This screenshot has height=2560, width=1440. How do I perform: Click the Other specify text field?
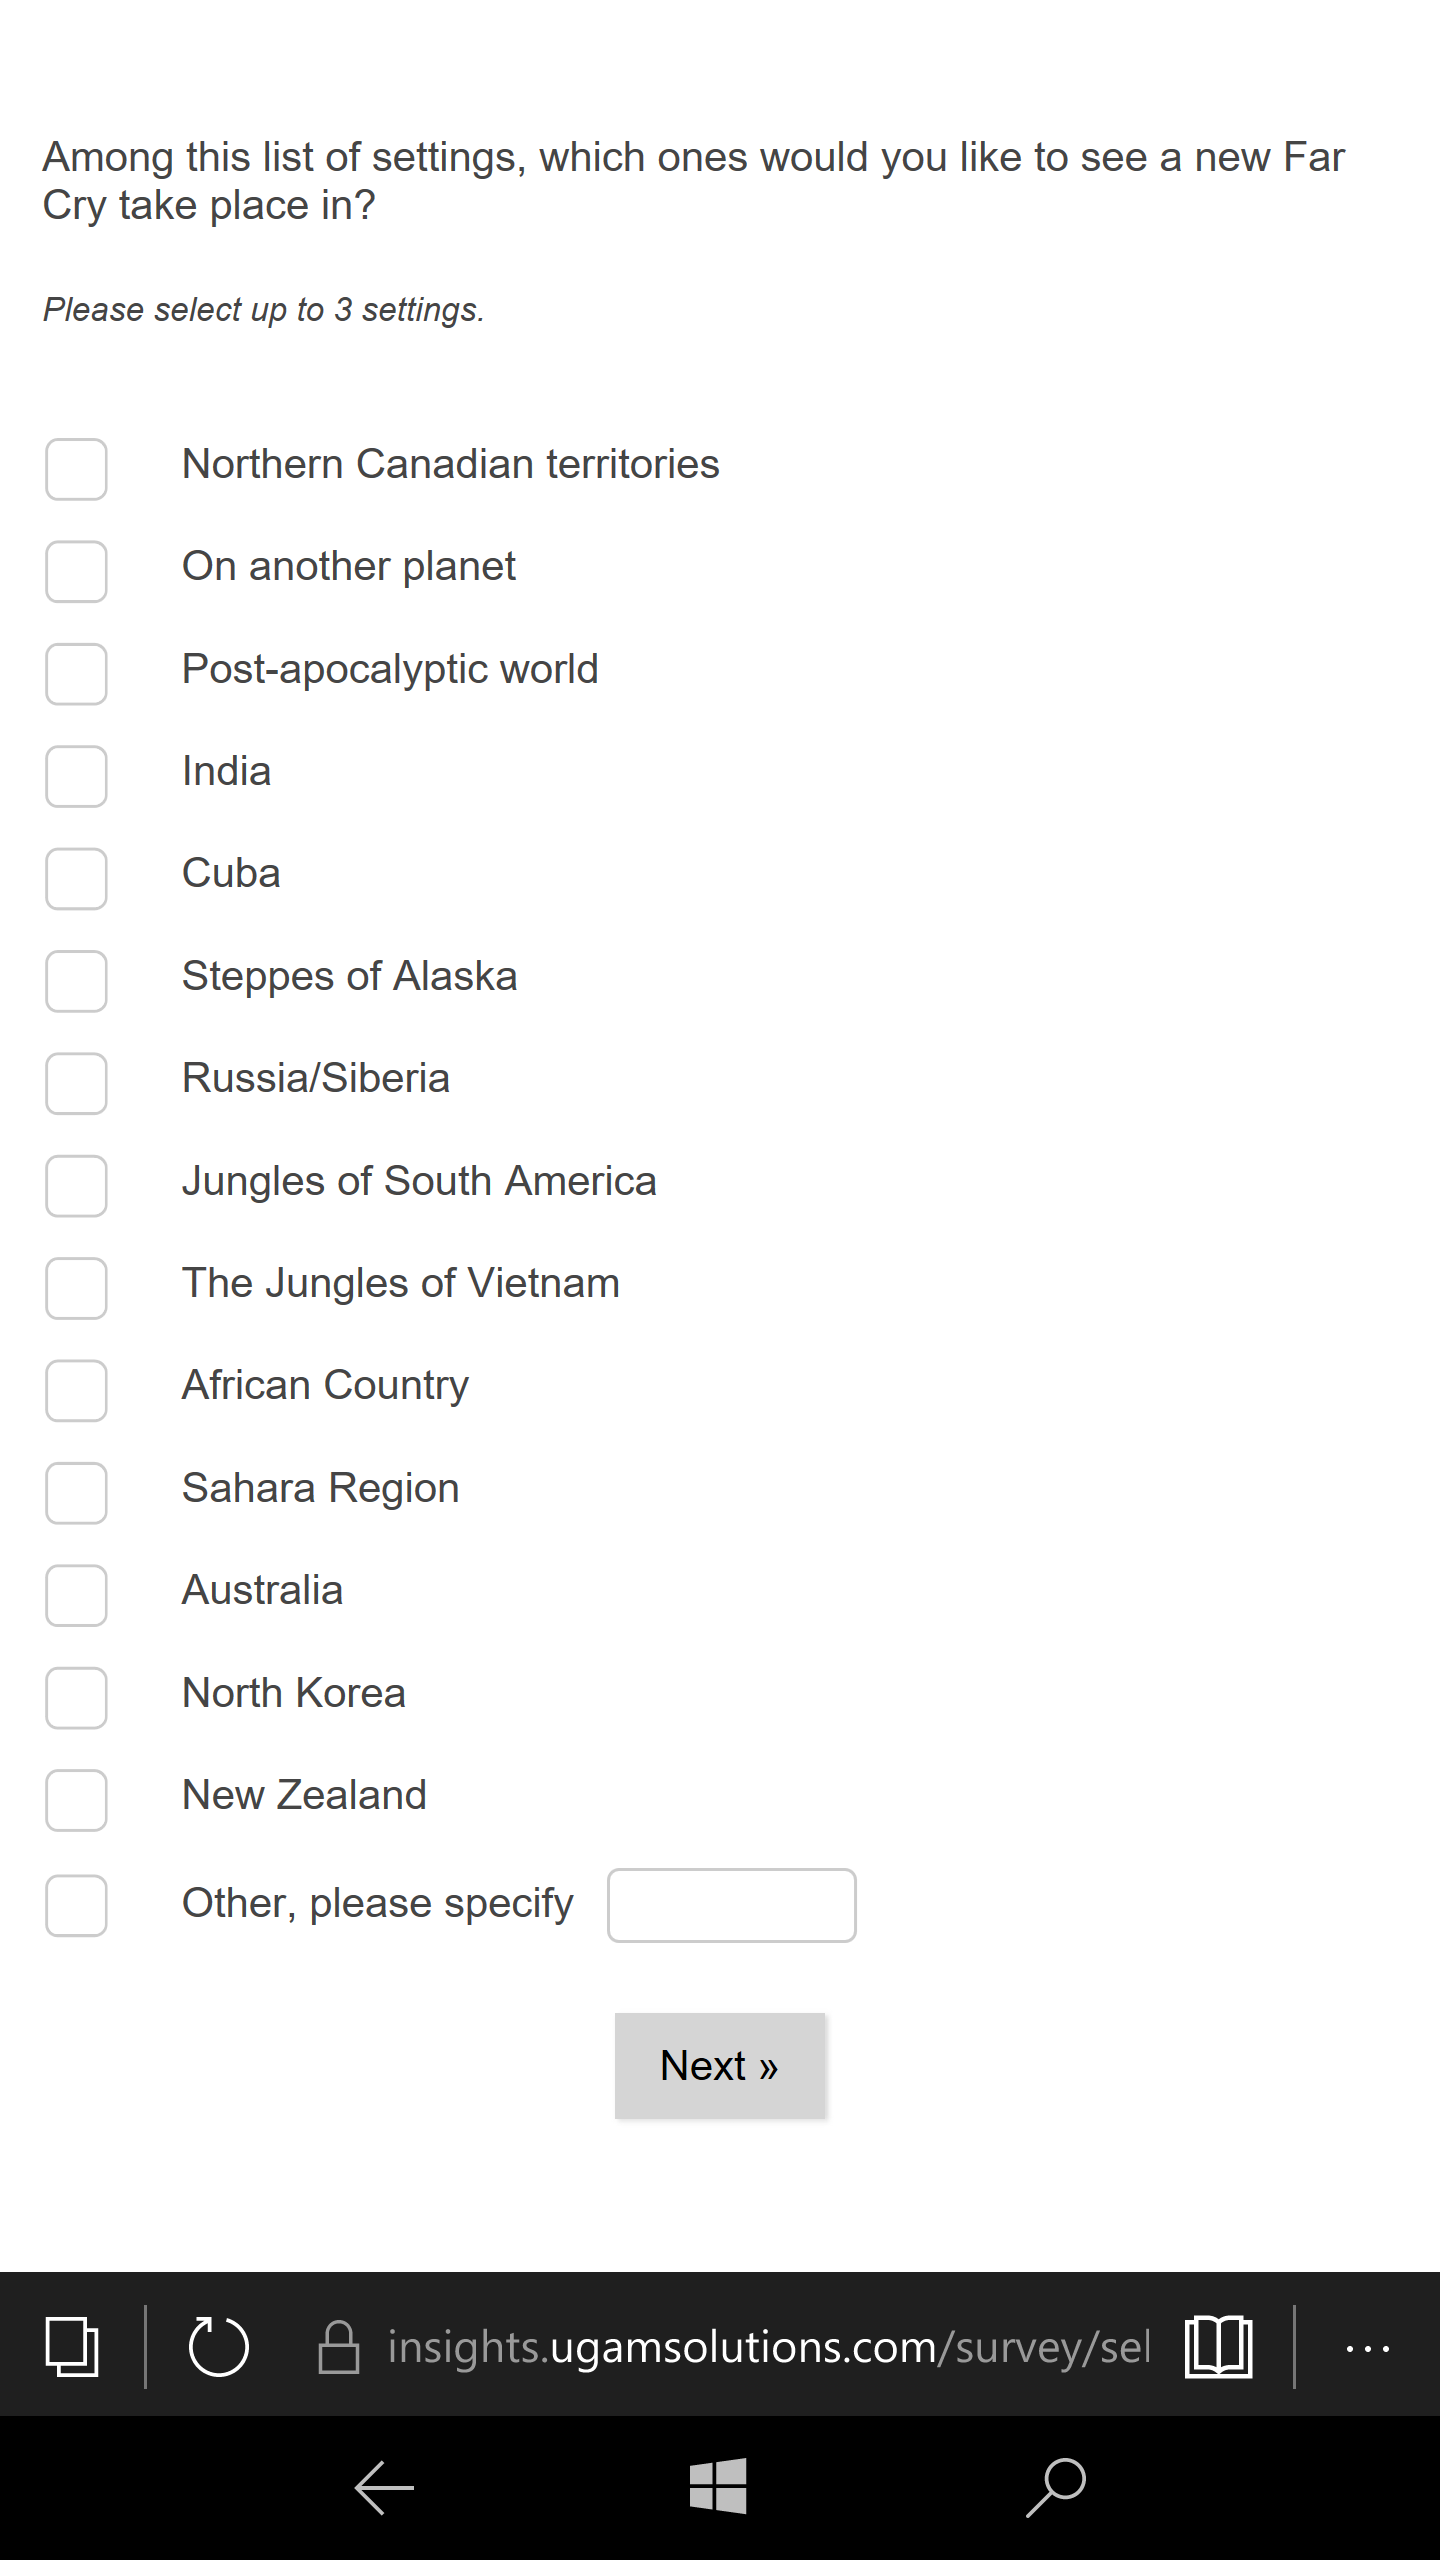pyautogui.click(x=731, y=1906)
